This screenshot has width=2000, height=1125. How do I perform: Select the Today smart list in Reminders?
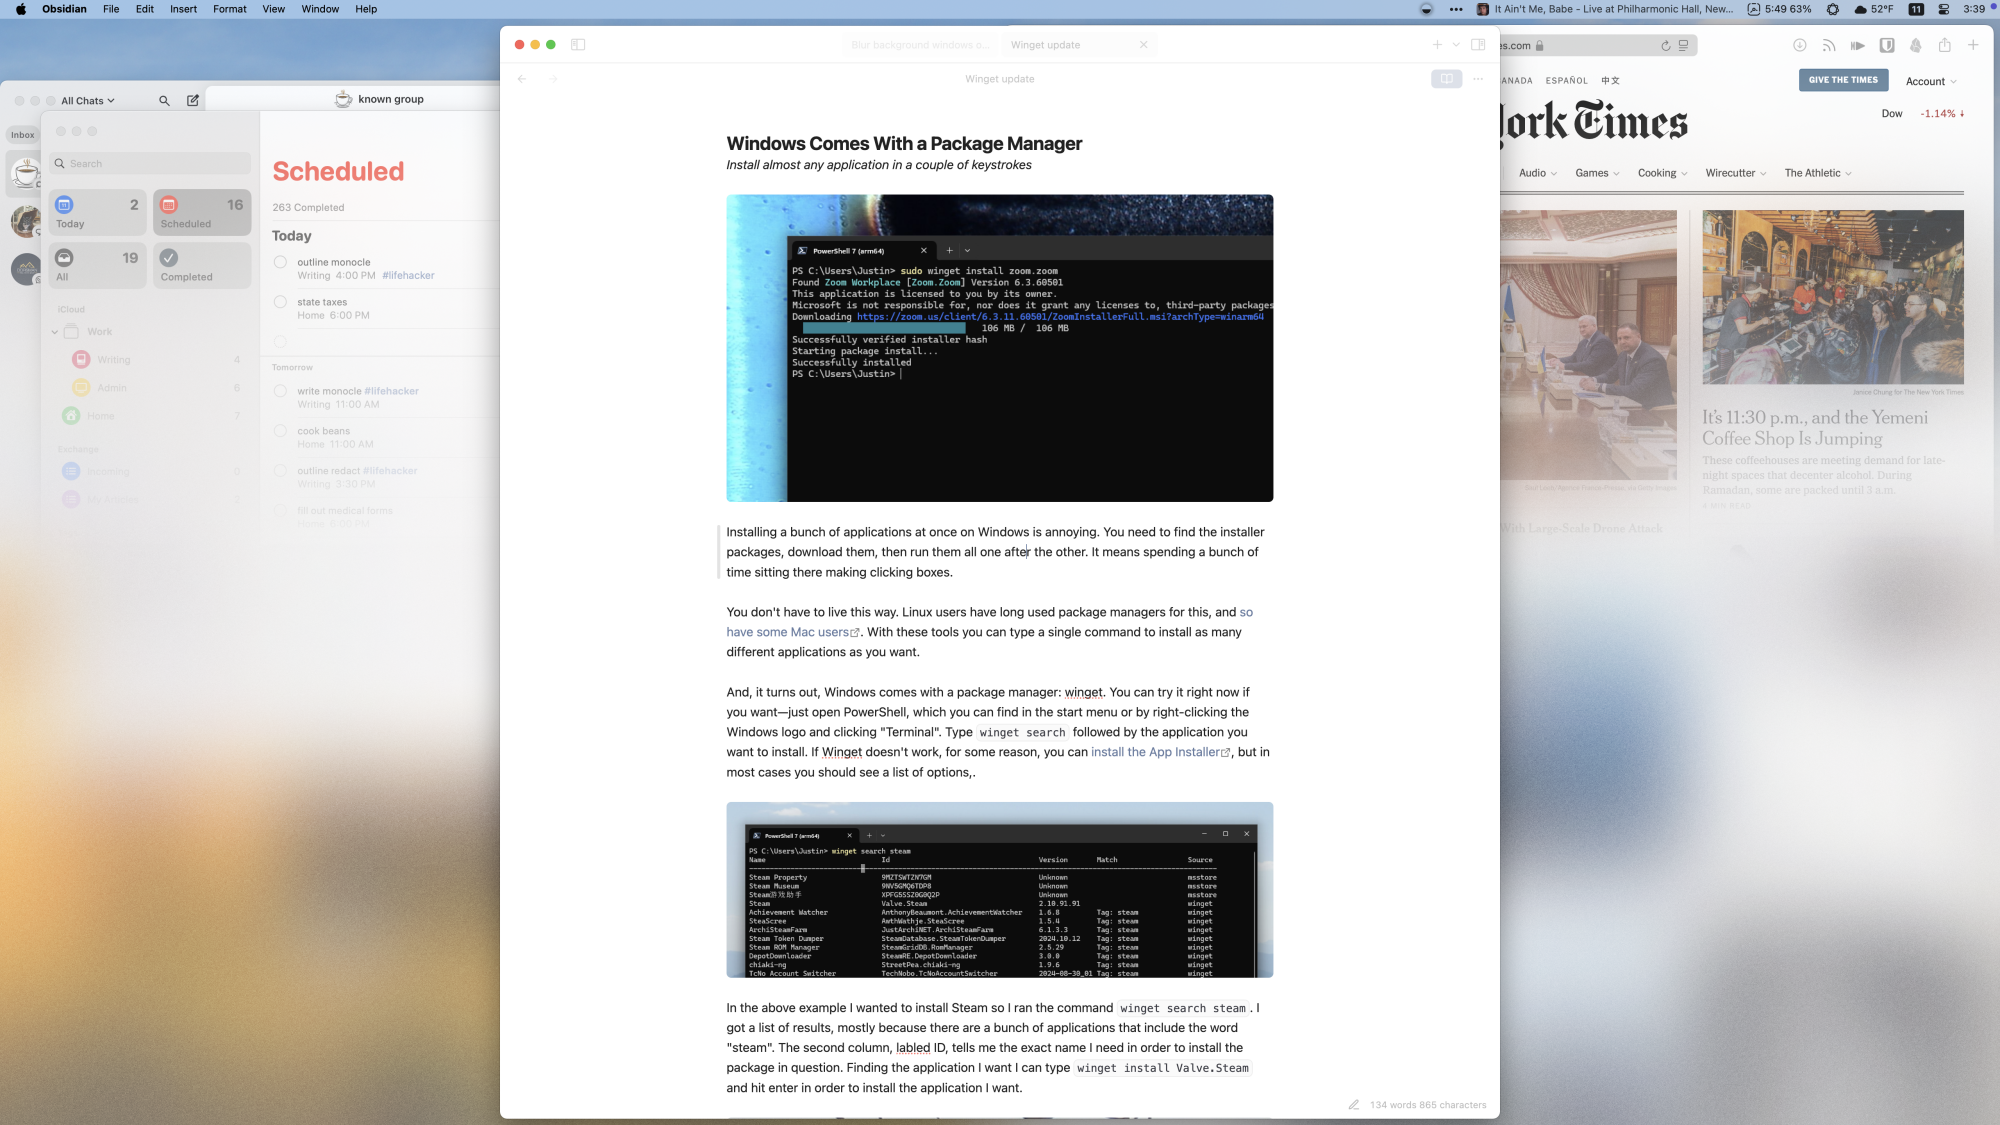98,213
